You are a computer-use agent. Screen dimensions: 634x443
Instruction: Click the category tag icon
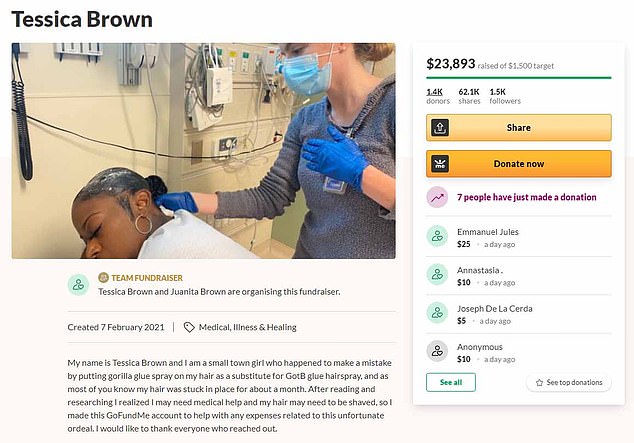click(189, 327)
